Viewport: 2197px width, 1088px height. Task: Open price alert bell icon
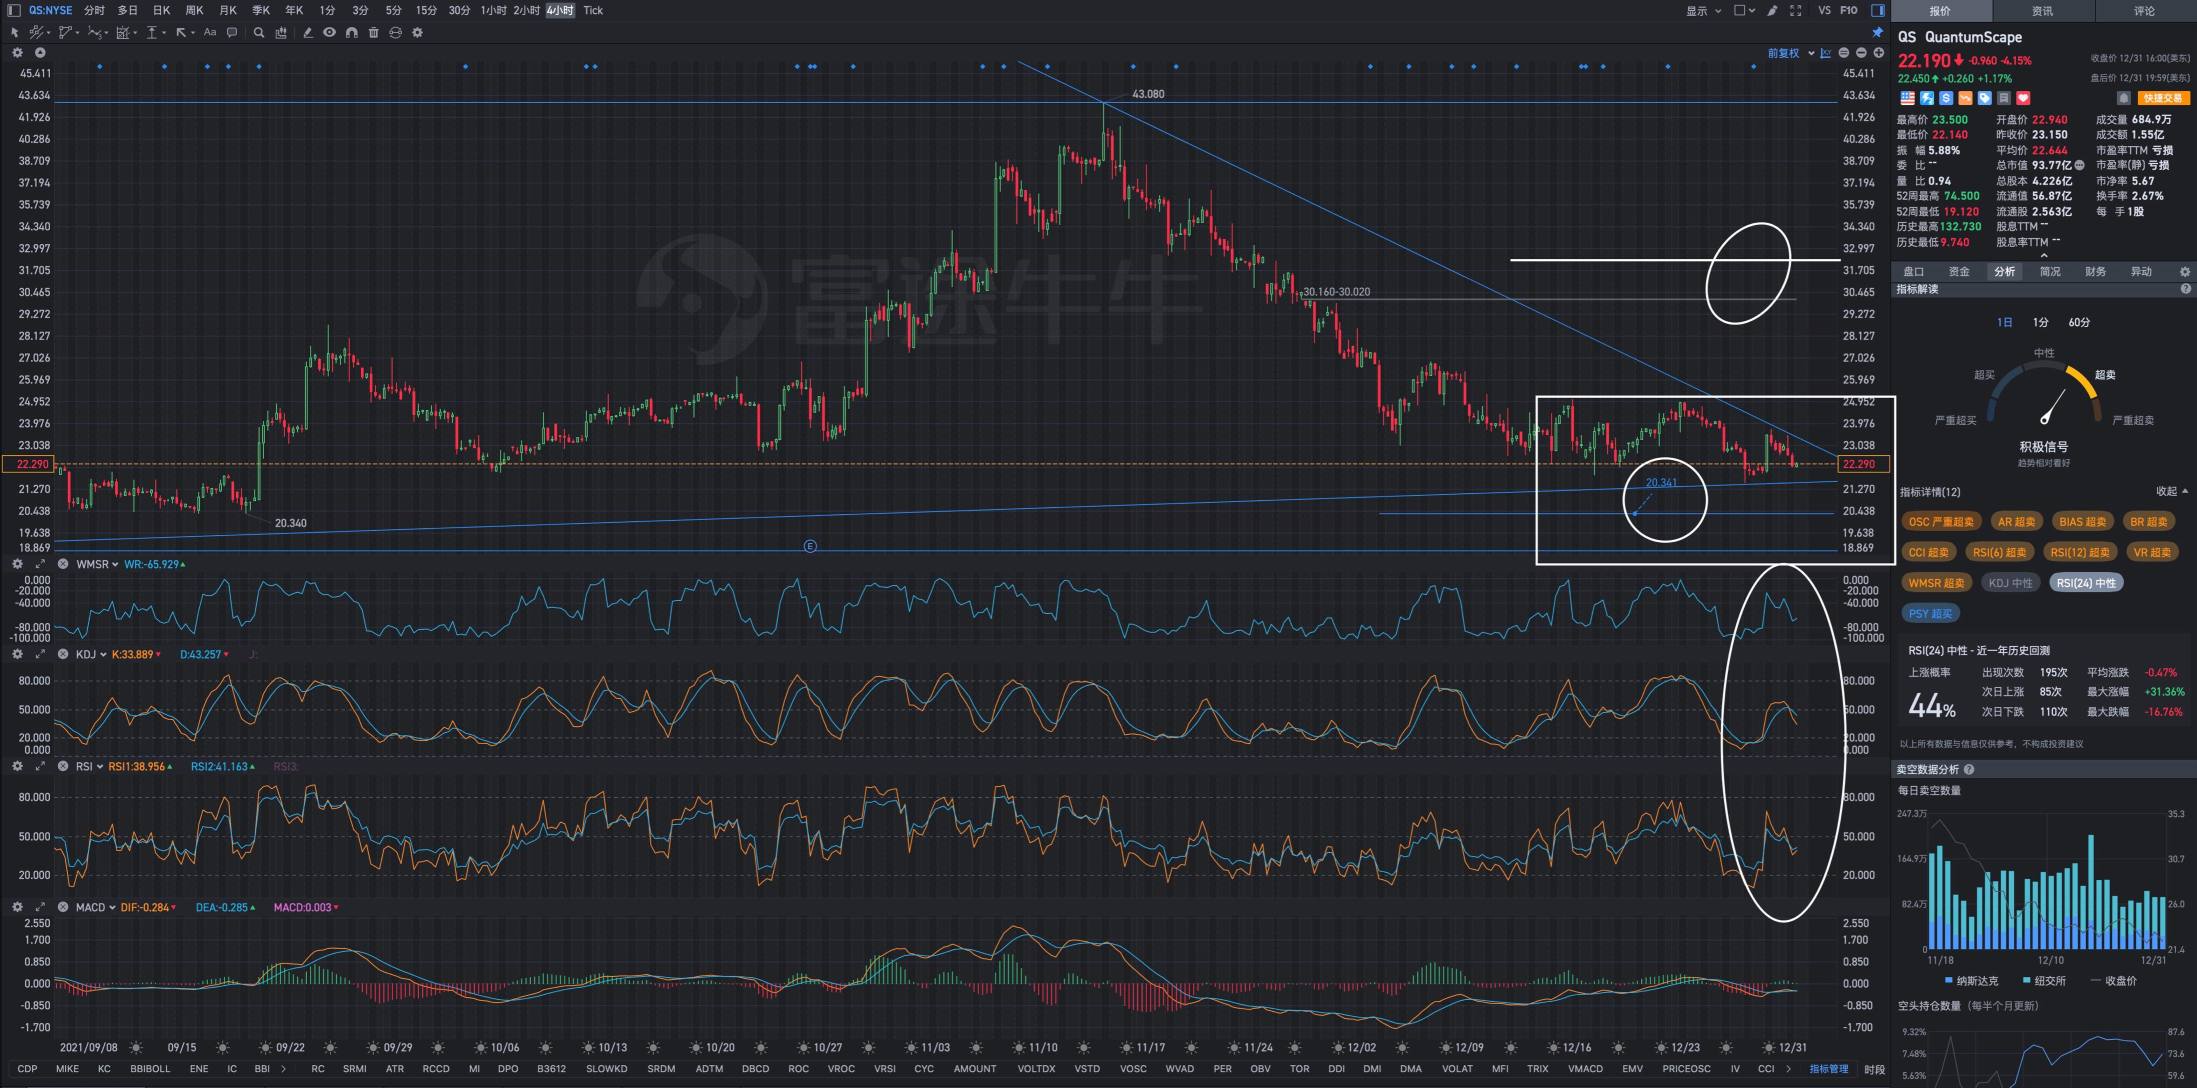point(2123,98)
